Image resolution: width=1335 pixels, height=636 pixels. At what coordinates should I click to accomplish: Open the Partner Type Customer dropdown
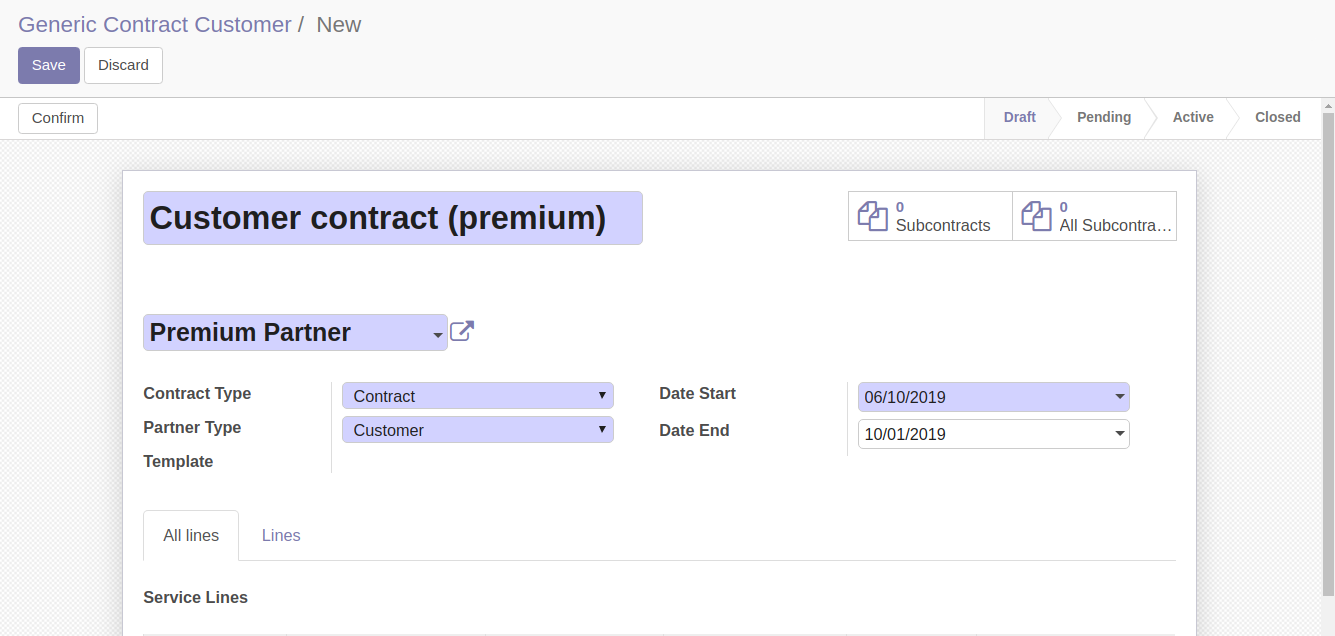478,430
